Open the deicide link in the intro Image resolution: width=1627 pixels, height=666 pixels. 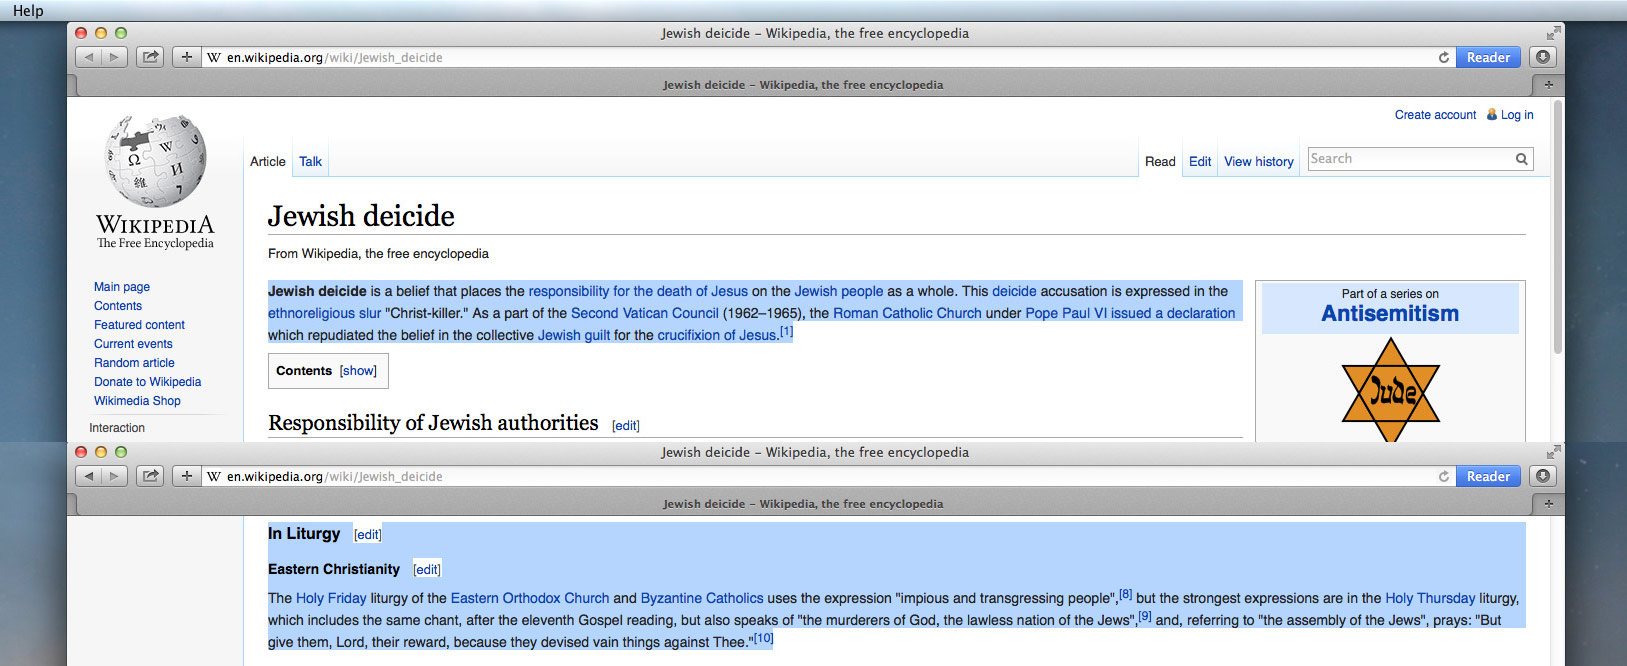1014,292
